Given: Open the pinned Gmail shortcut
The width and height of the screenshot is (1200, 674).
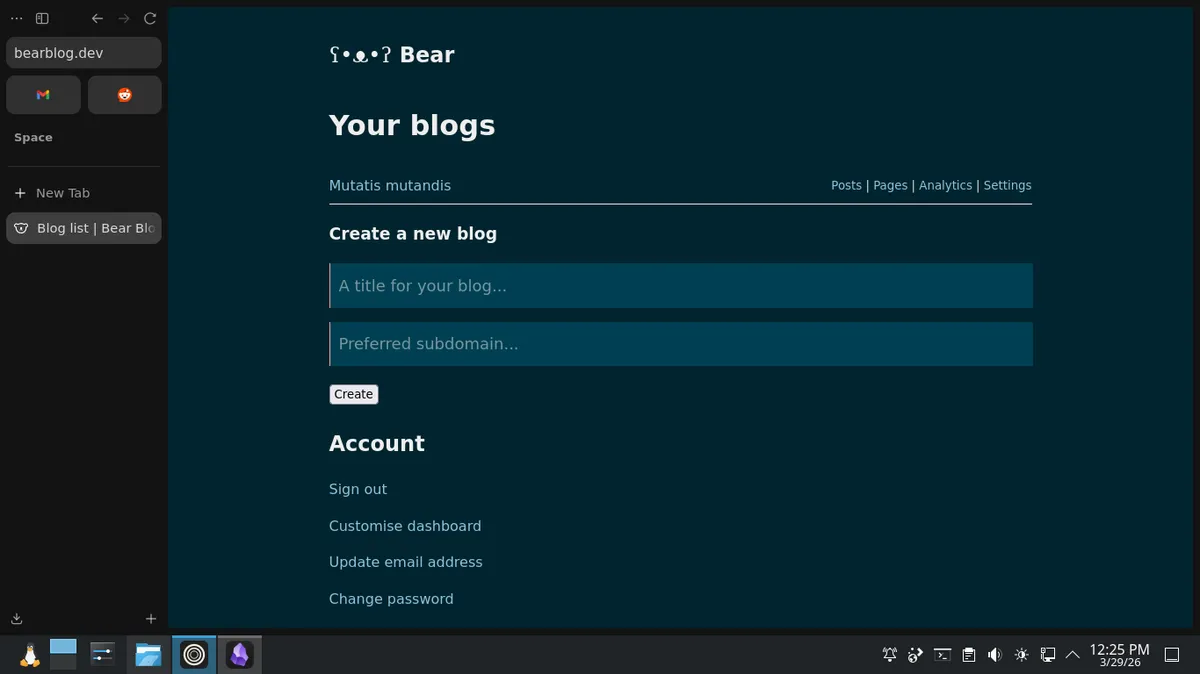Looking at the screenshot, I should coord(43,95).
